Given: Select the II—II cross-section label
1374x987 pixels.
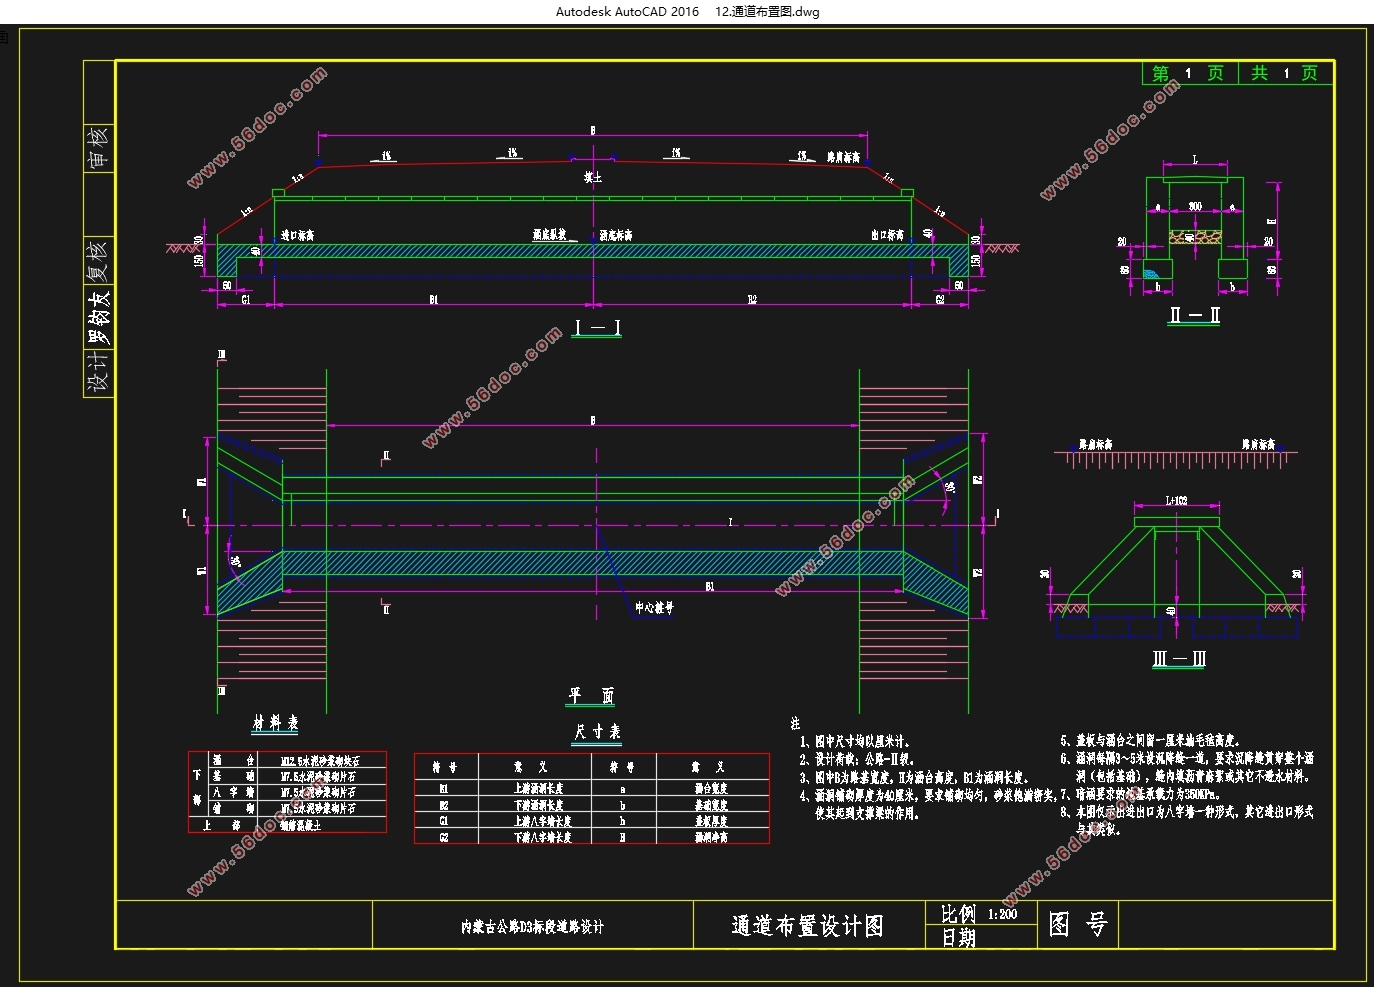Looking at the screenshot, I should pos(1194,315).
